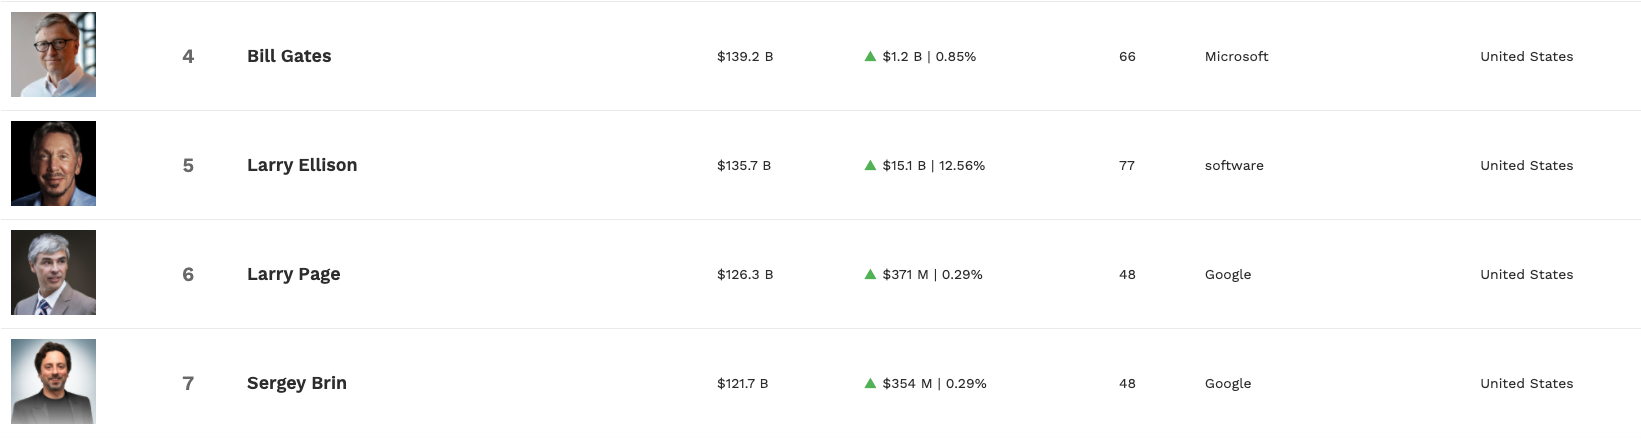Click green up arrow beside $371 M change
Screen dimensions: 1641x444
tap(870, 274)
